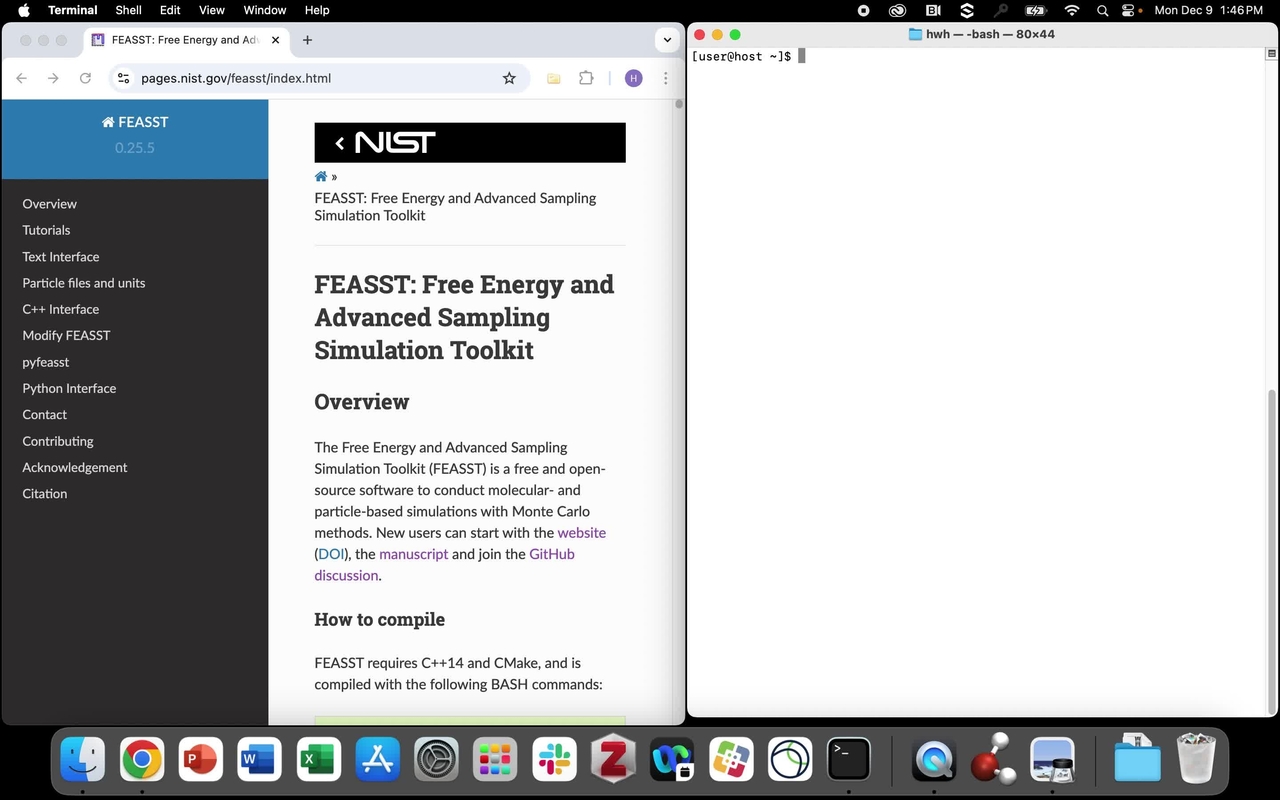Open the Terminal icon in the Dock

849,760
